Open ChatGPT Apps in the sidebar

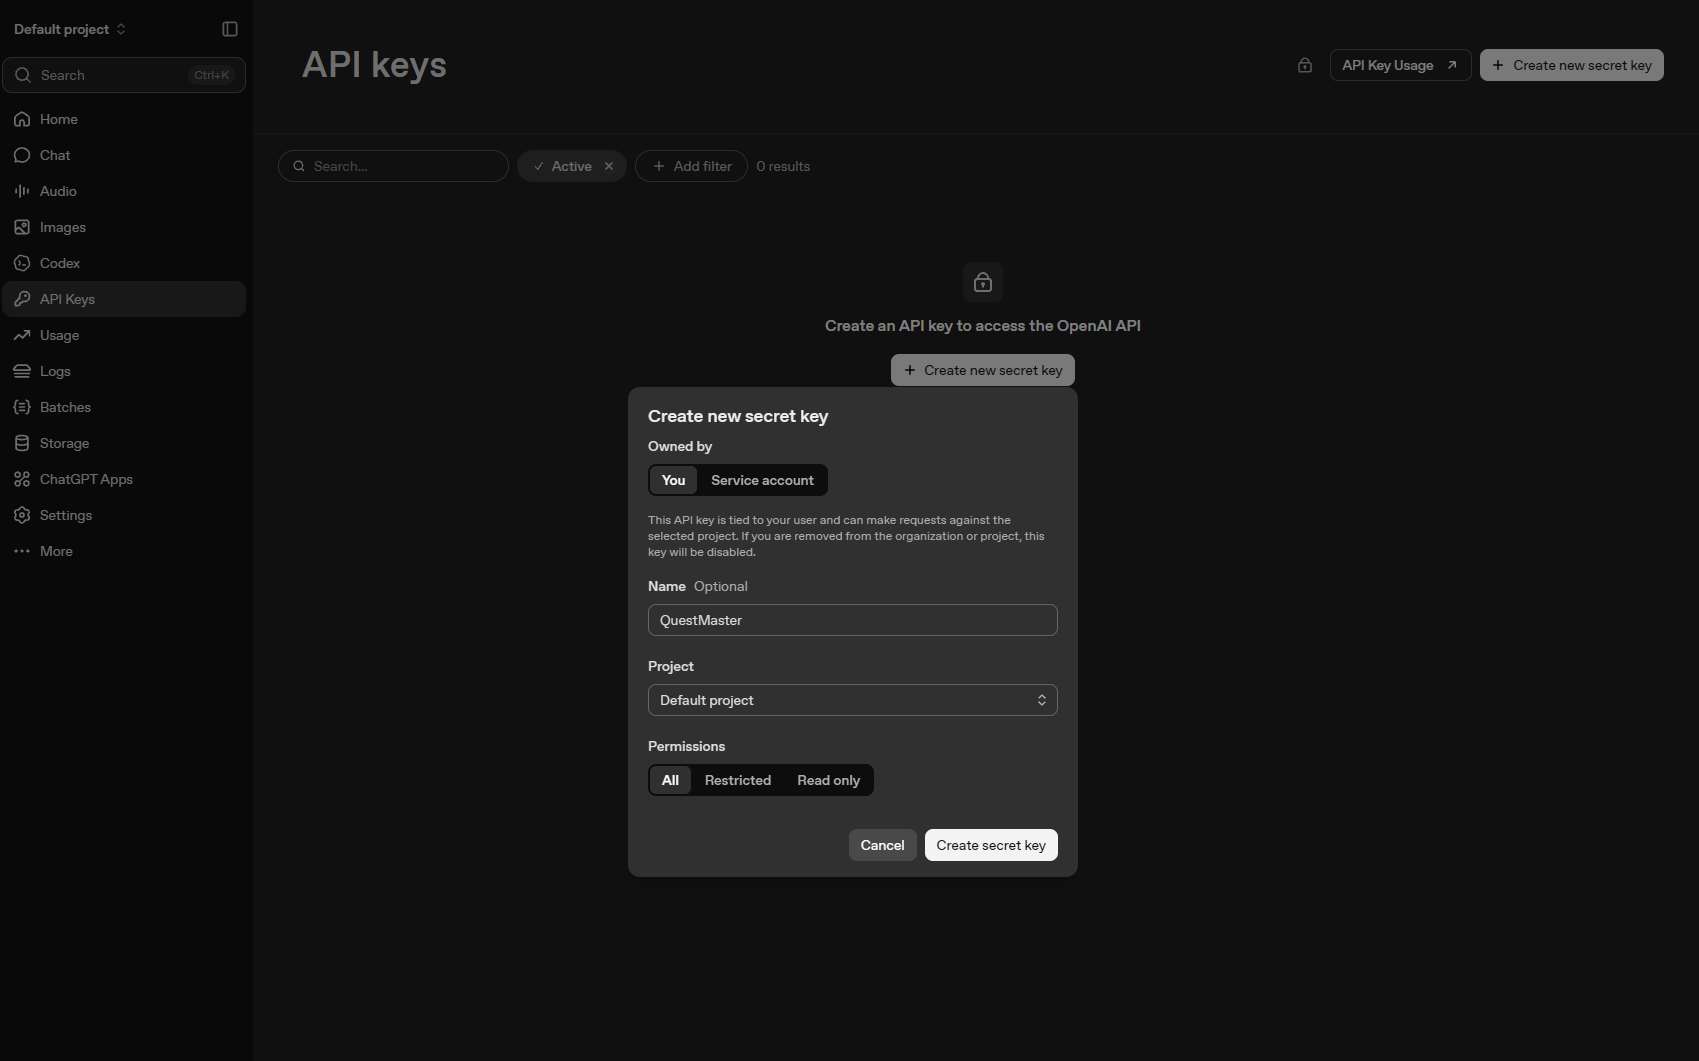tap(124, 479)
